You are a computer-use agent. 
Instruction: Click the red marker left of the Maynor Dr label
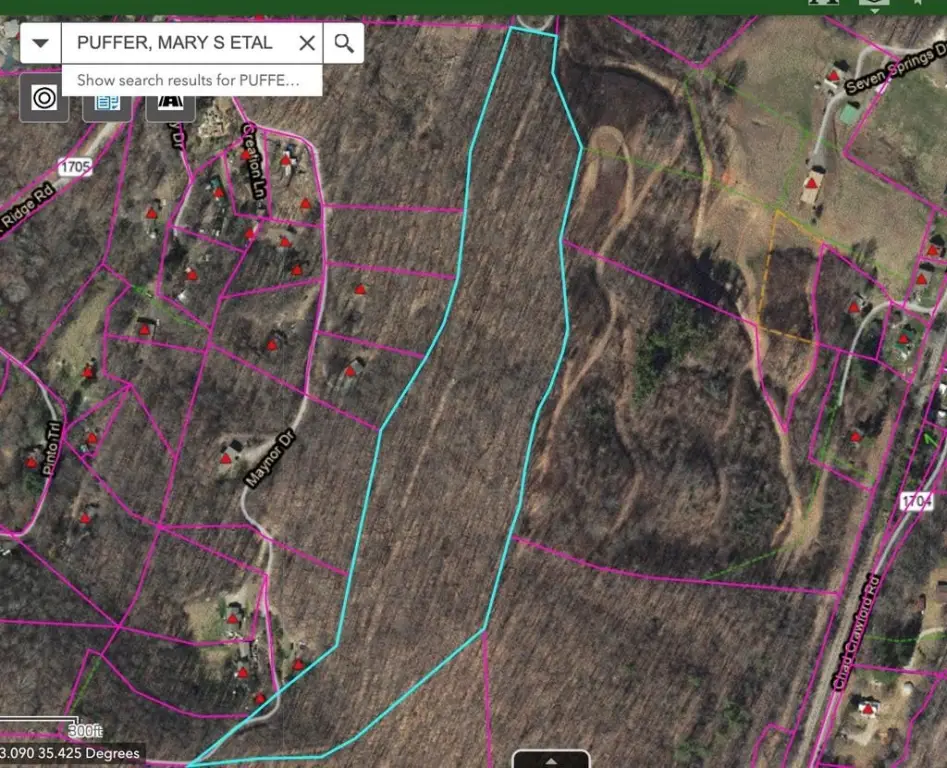227,458
